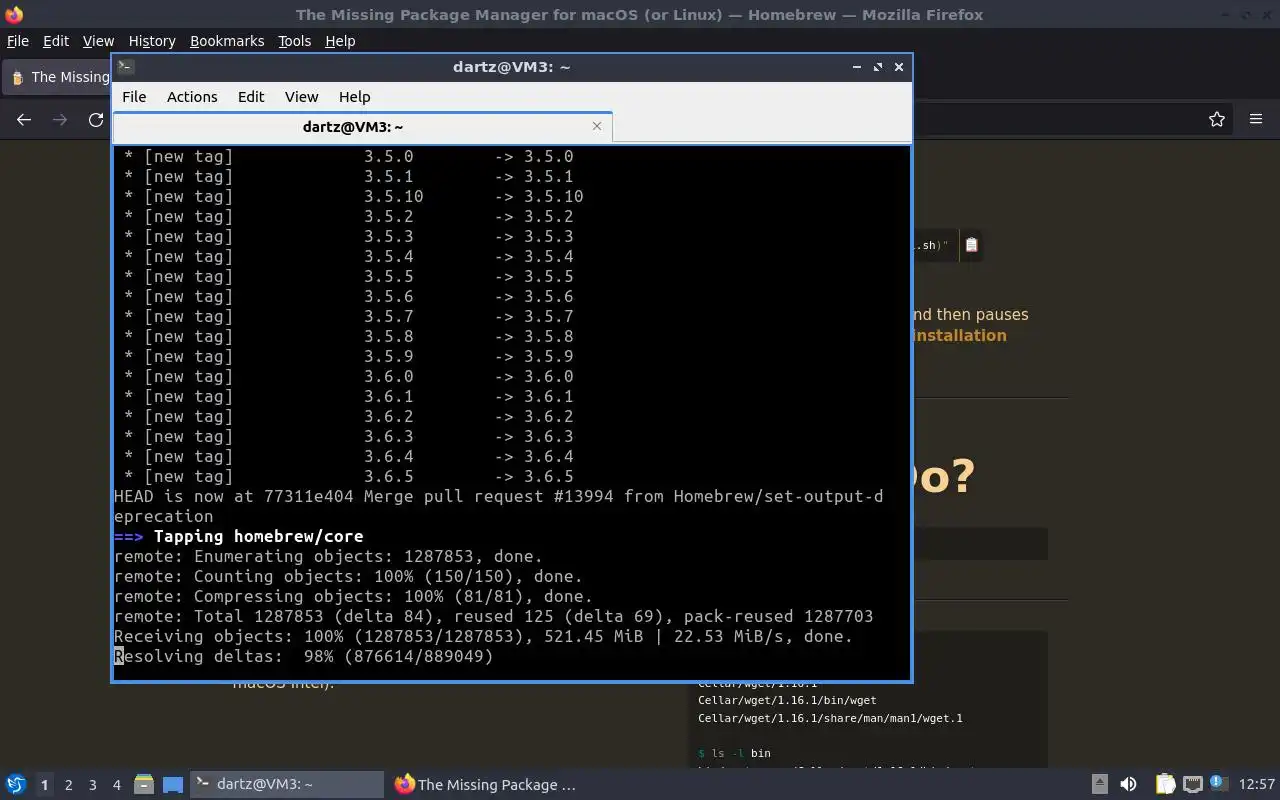Go back in Firefox
The height and width of the screenshot is (800, 1280).
[24, 120]
